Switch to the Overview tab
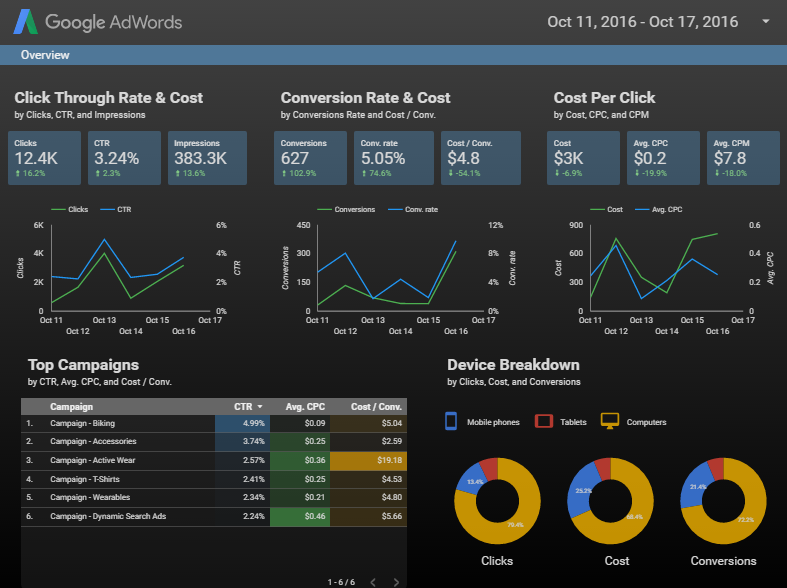Screen dimensions: 787x588 pos(45,55)
